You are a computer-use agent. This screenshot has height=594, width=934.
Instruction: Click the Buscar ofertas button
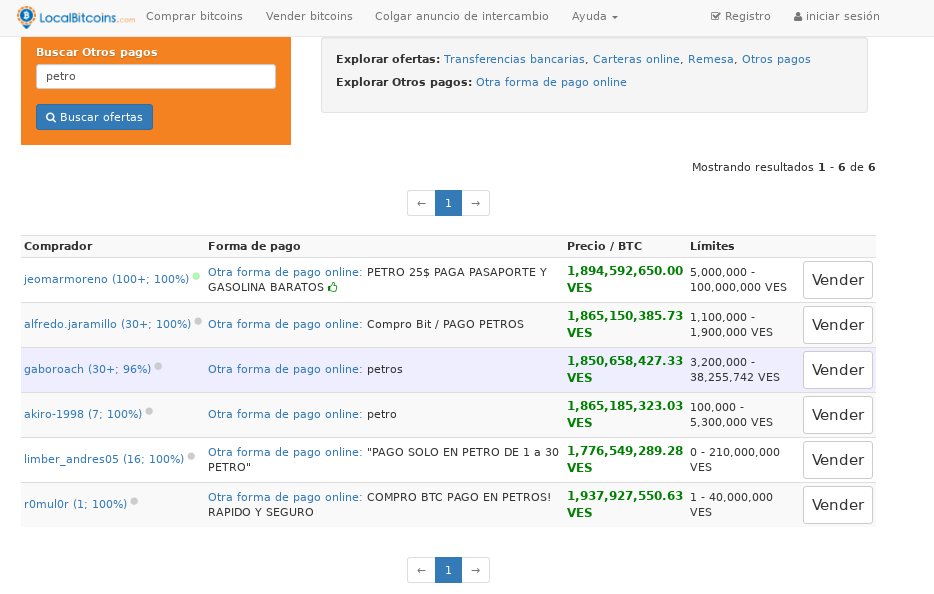[x=95, y=117]
